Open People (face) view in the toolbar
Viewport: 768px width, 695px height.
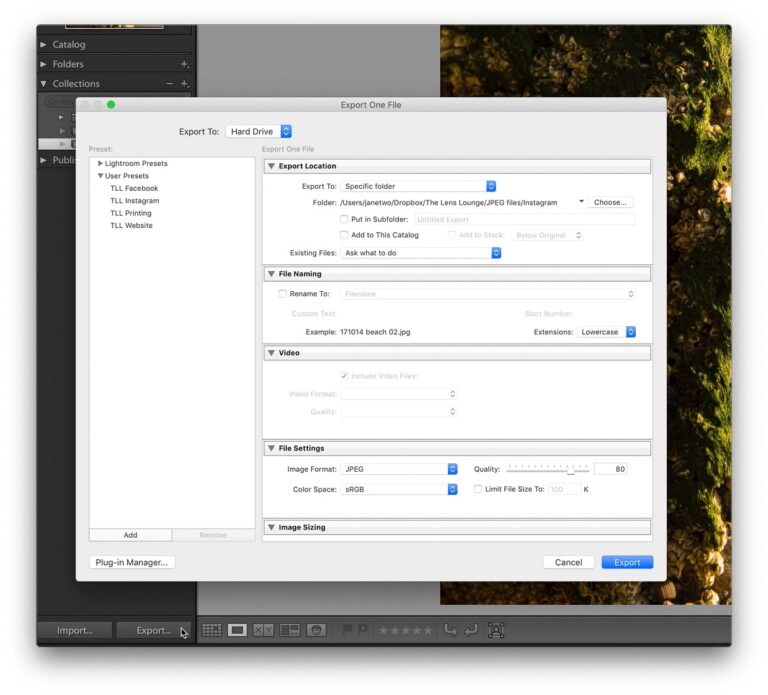(316, 630)
